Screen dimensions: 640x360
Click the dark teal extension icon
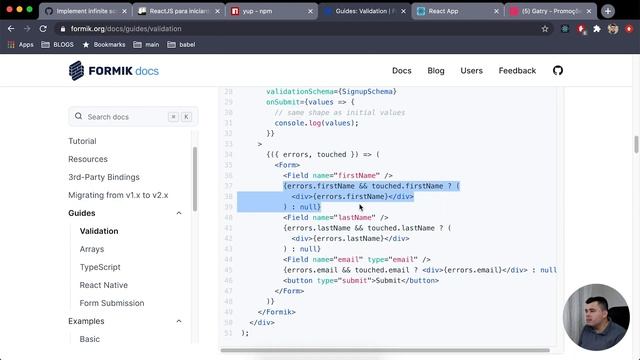(565, 29)
